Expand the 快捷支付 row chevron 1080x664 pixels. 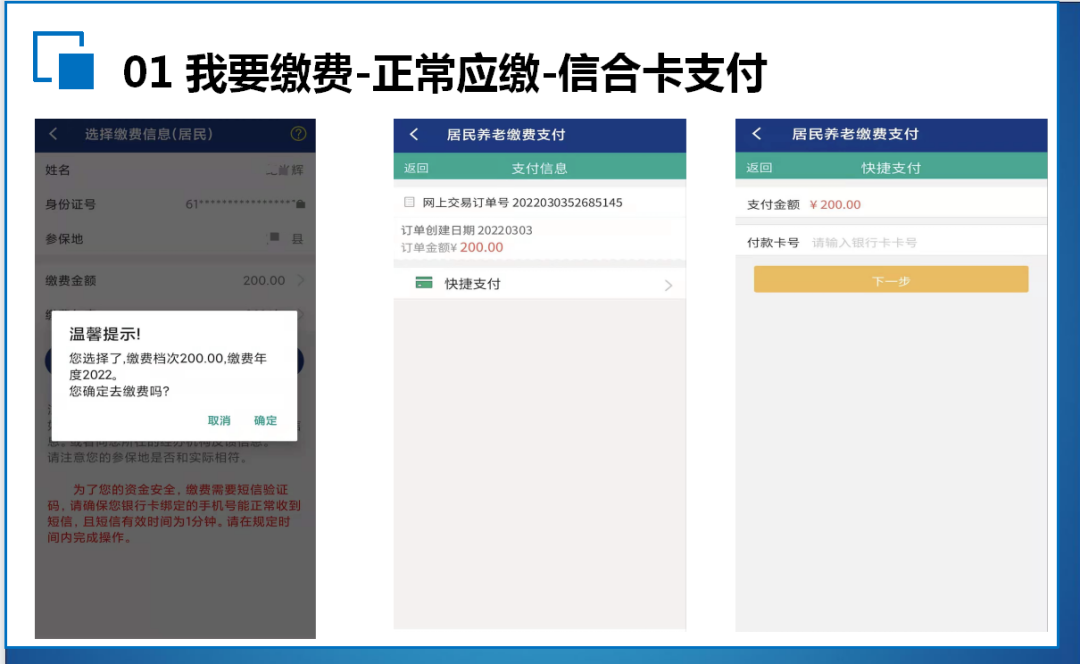tap(668, 284)
